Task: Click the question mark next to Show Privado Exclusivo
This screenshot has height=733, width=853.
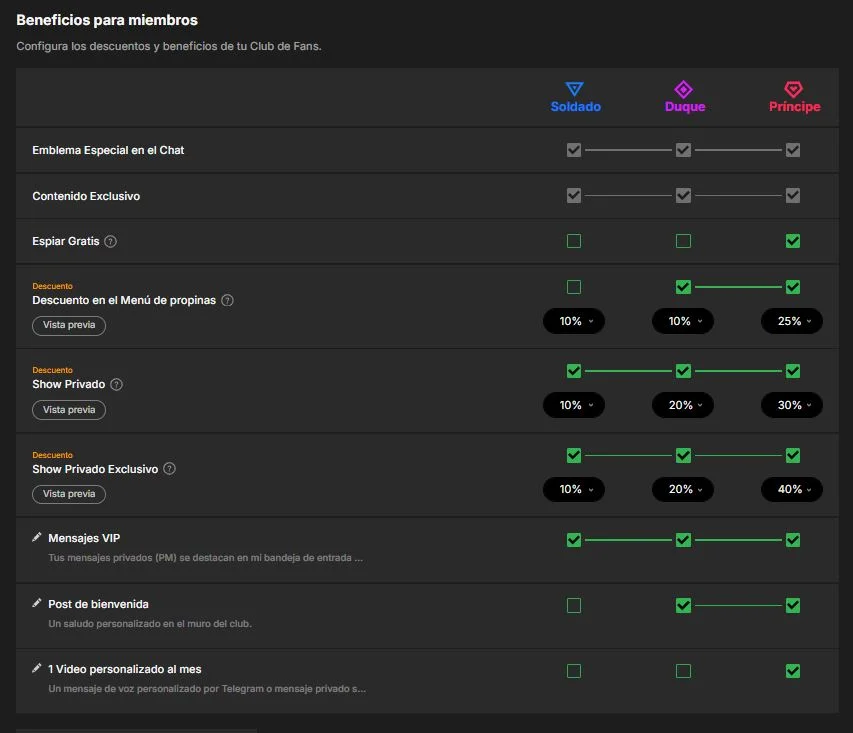Action: point(170,469)
